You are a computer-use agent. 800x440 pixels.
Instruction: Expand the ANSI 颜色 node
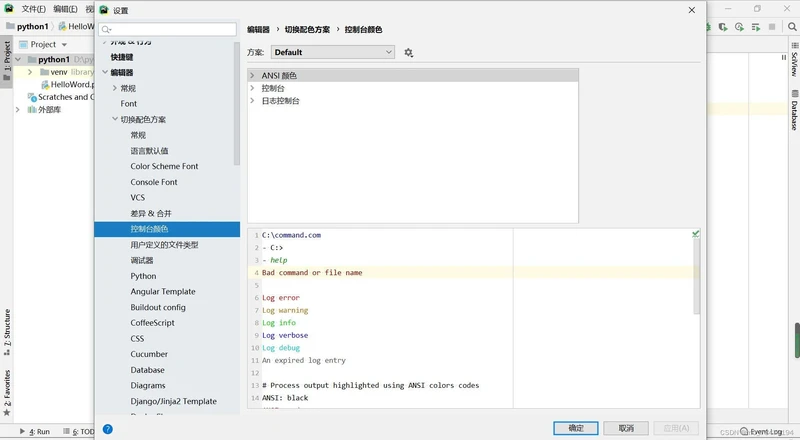click(x=252, y=76)
